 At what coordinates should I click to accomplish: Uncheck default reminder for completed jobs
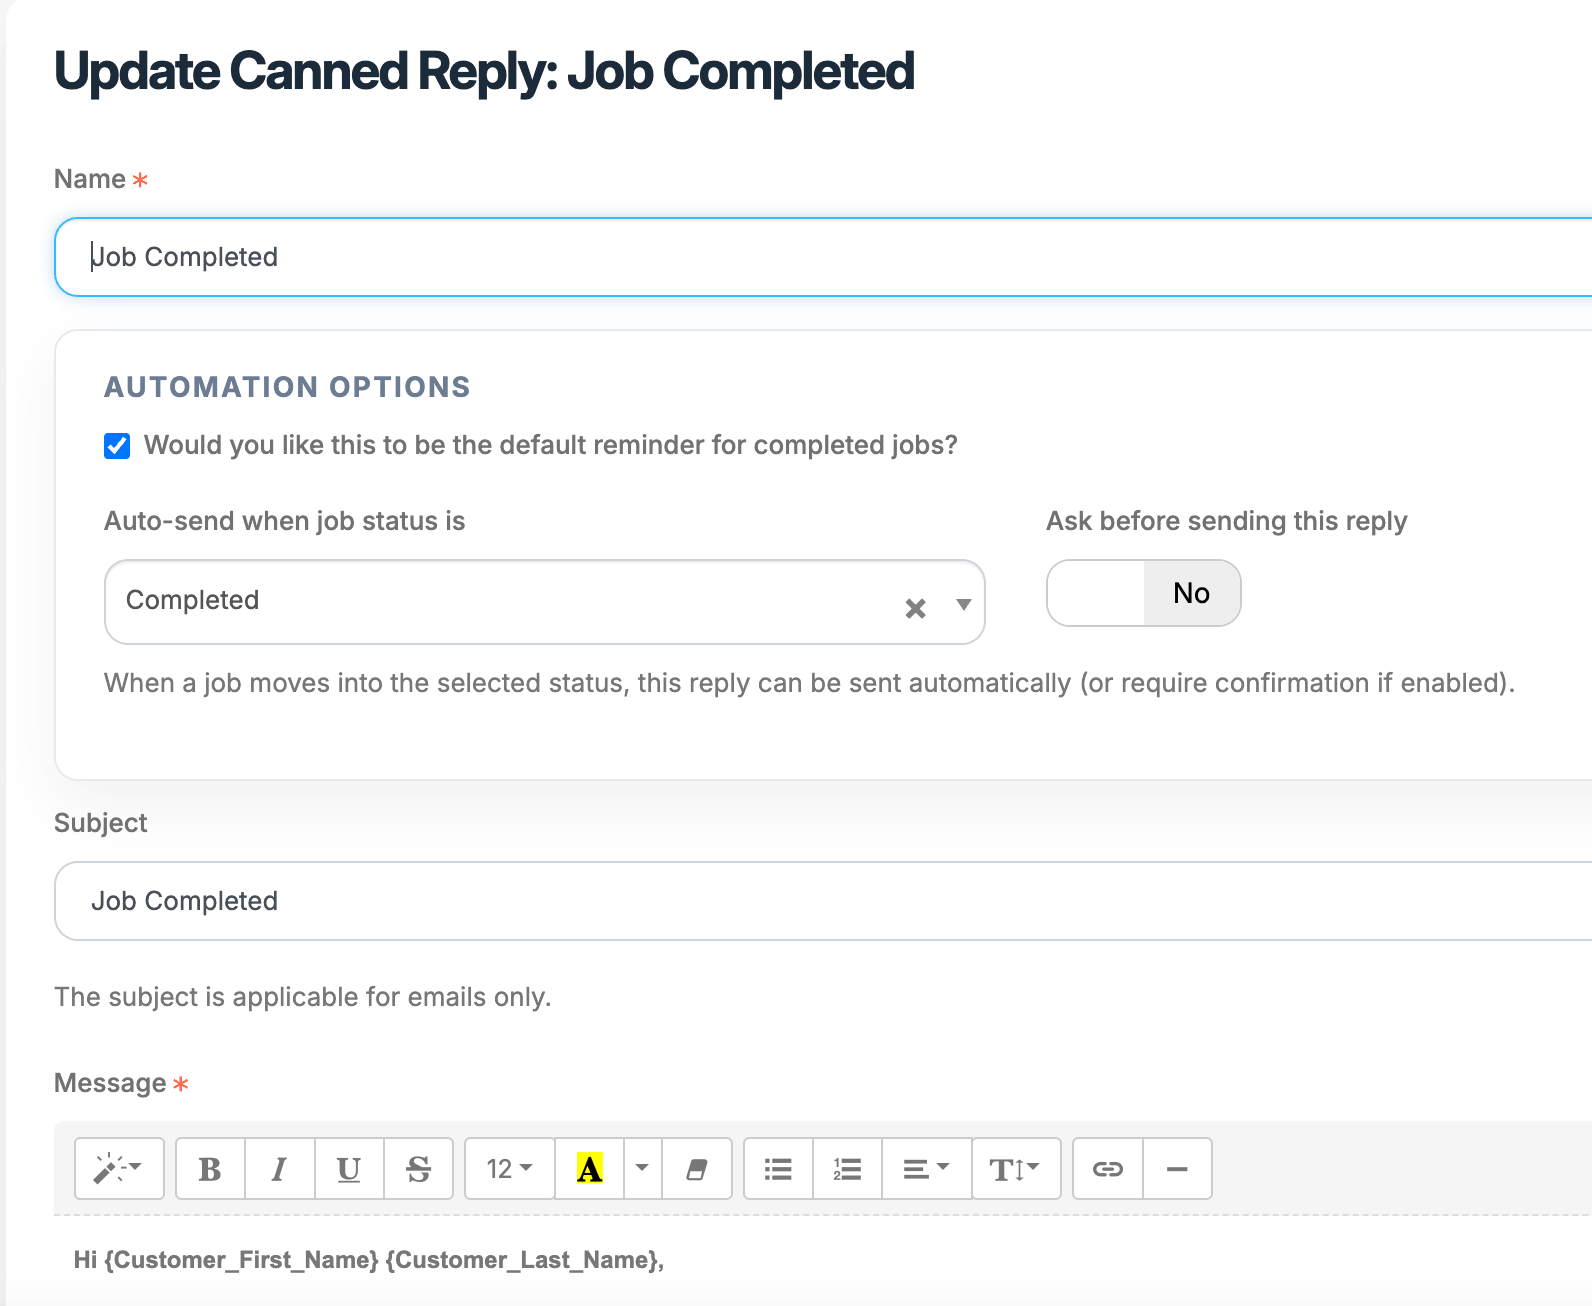point(117,446)
